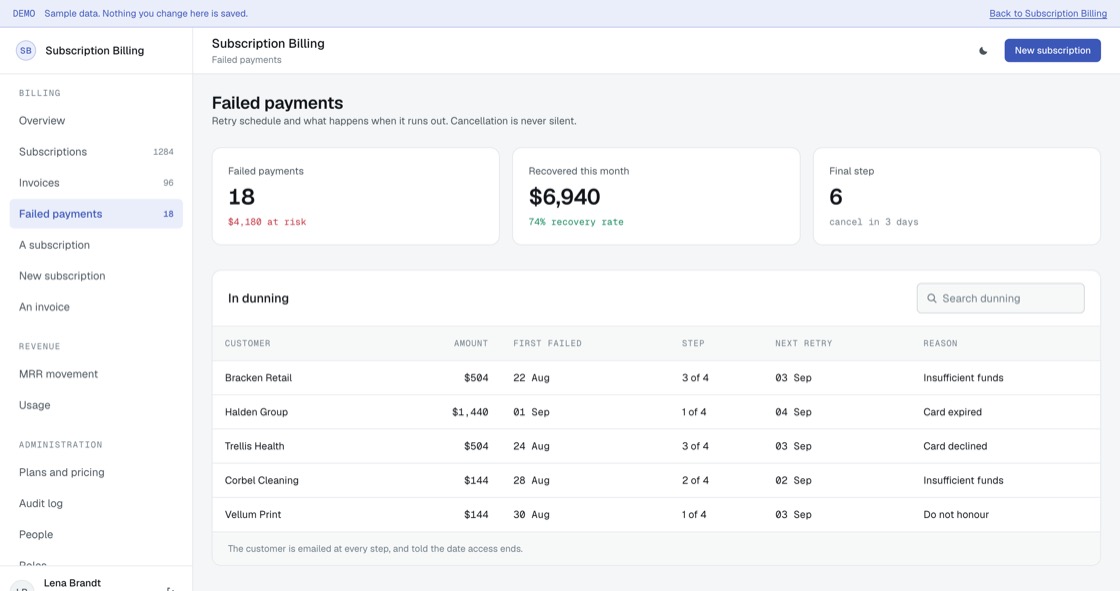Image resolution: width=1120 pixels, height=591 pixels.
Task: Go to MRR movement in the sidebar
Action: [x=96, y=374]
